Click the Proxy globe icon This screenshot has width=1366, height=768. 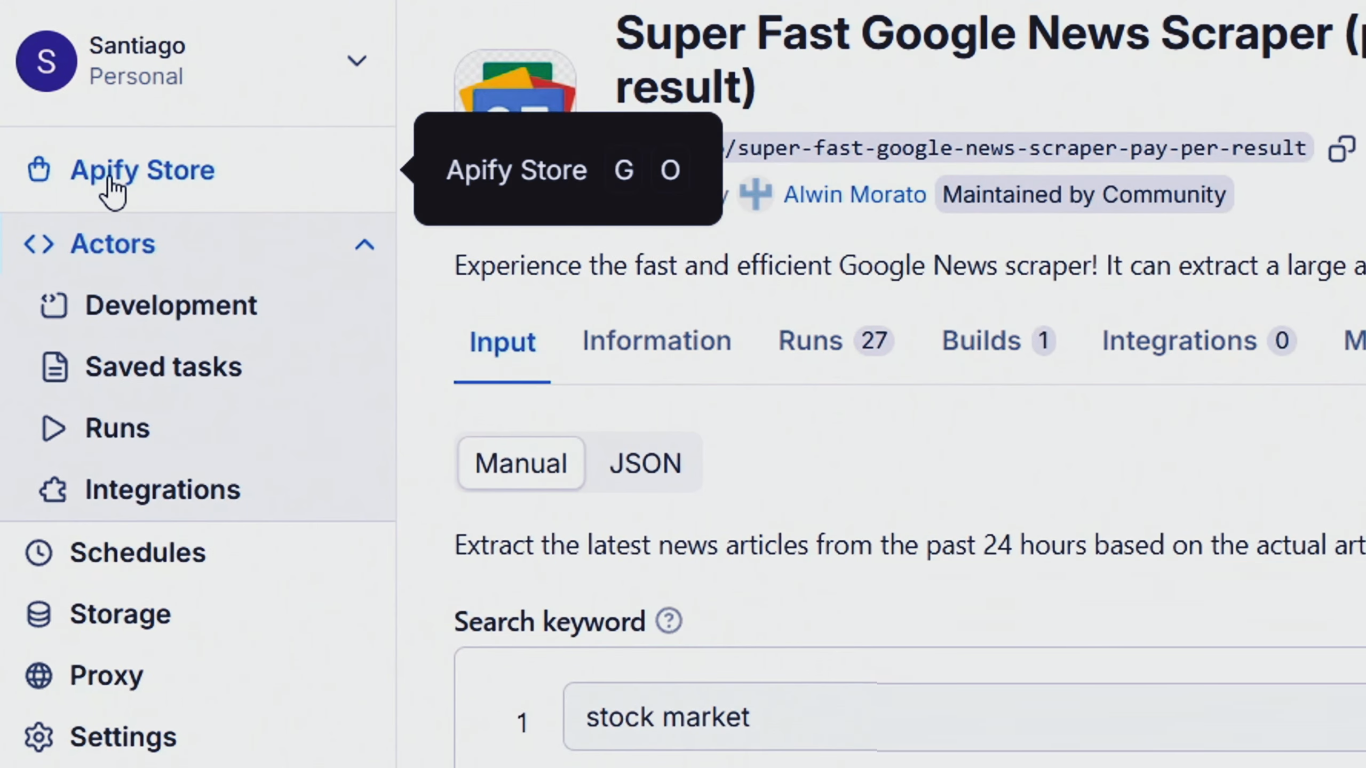tap(39, 676)
